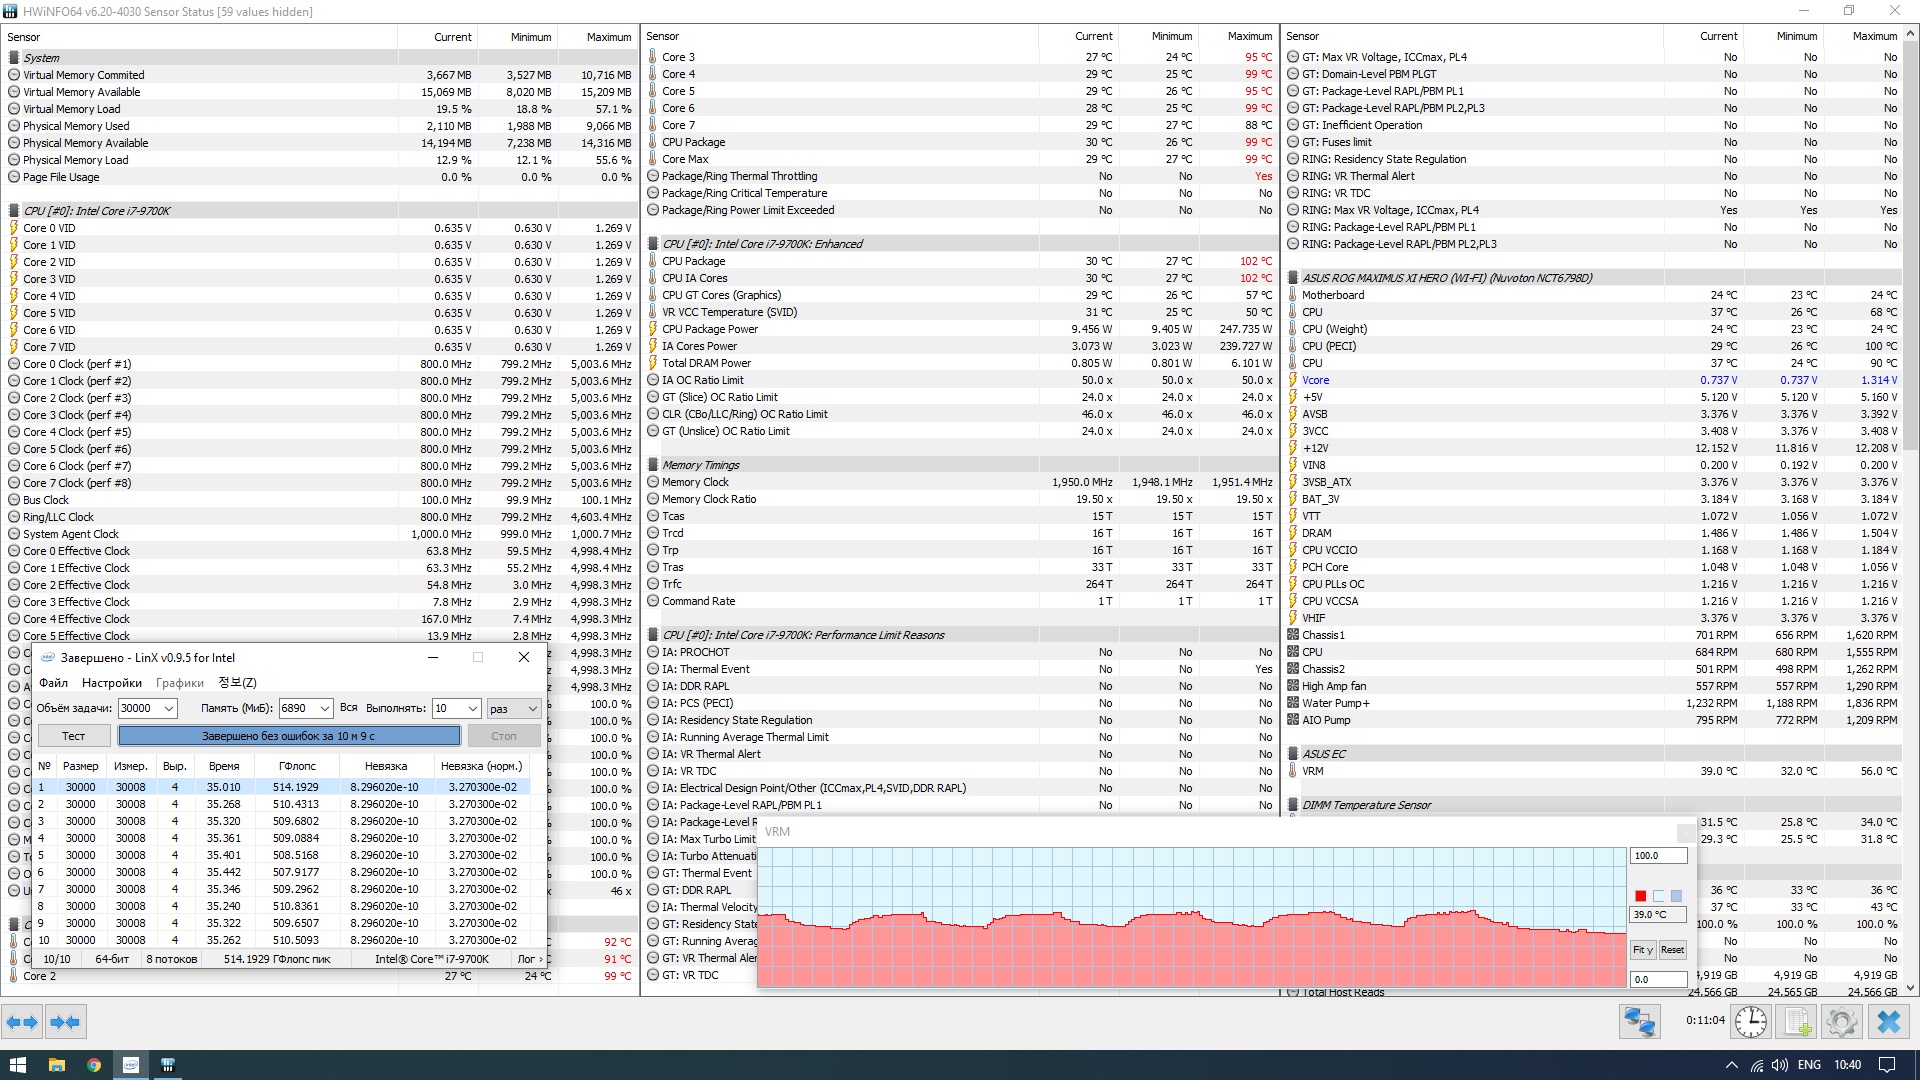The height and width of the screenshot is (1080, 1920).
Task: Open the 'раз' units dropdown
Action: click(x=532, y=708)
